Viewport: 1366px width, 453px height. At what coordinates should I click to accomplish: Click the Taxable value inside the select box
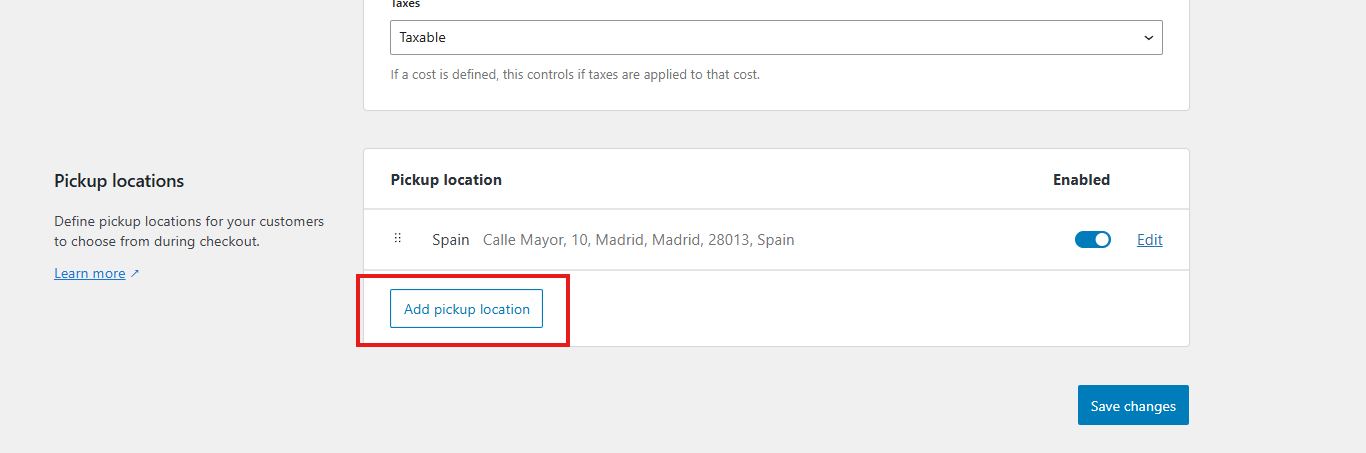pyautogui.click(x=423, y=38)
